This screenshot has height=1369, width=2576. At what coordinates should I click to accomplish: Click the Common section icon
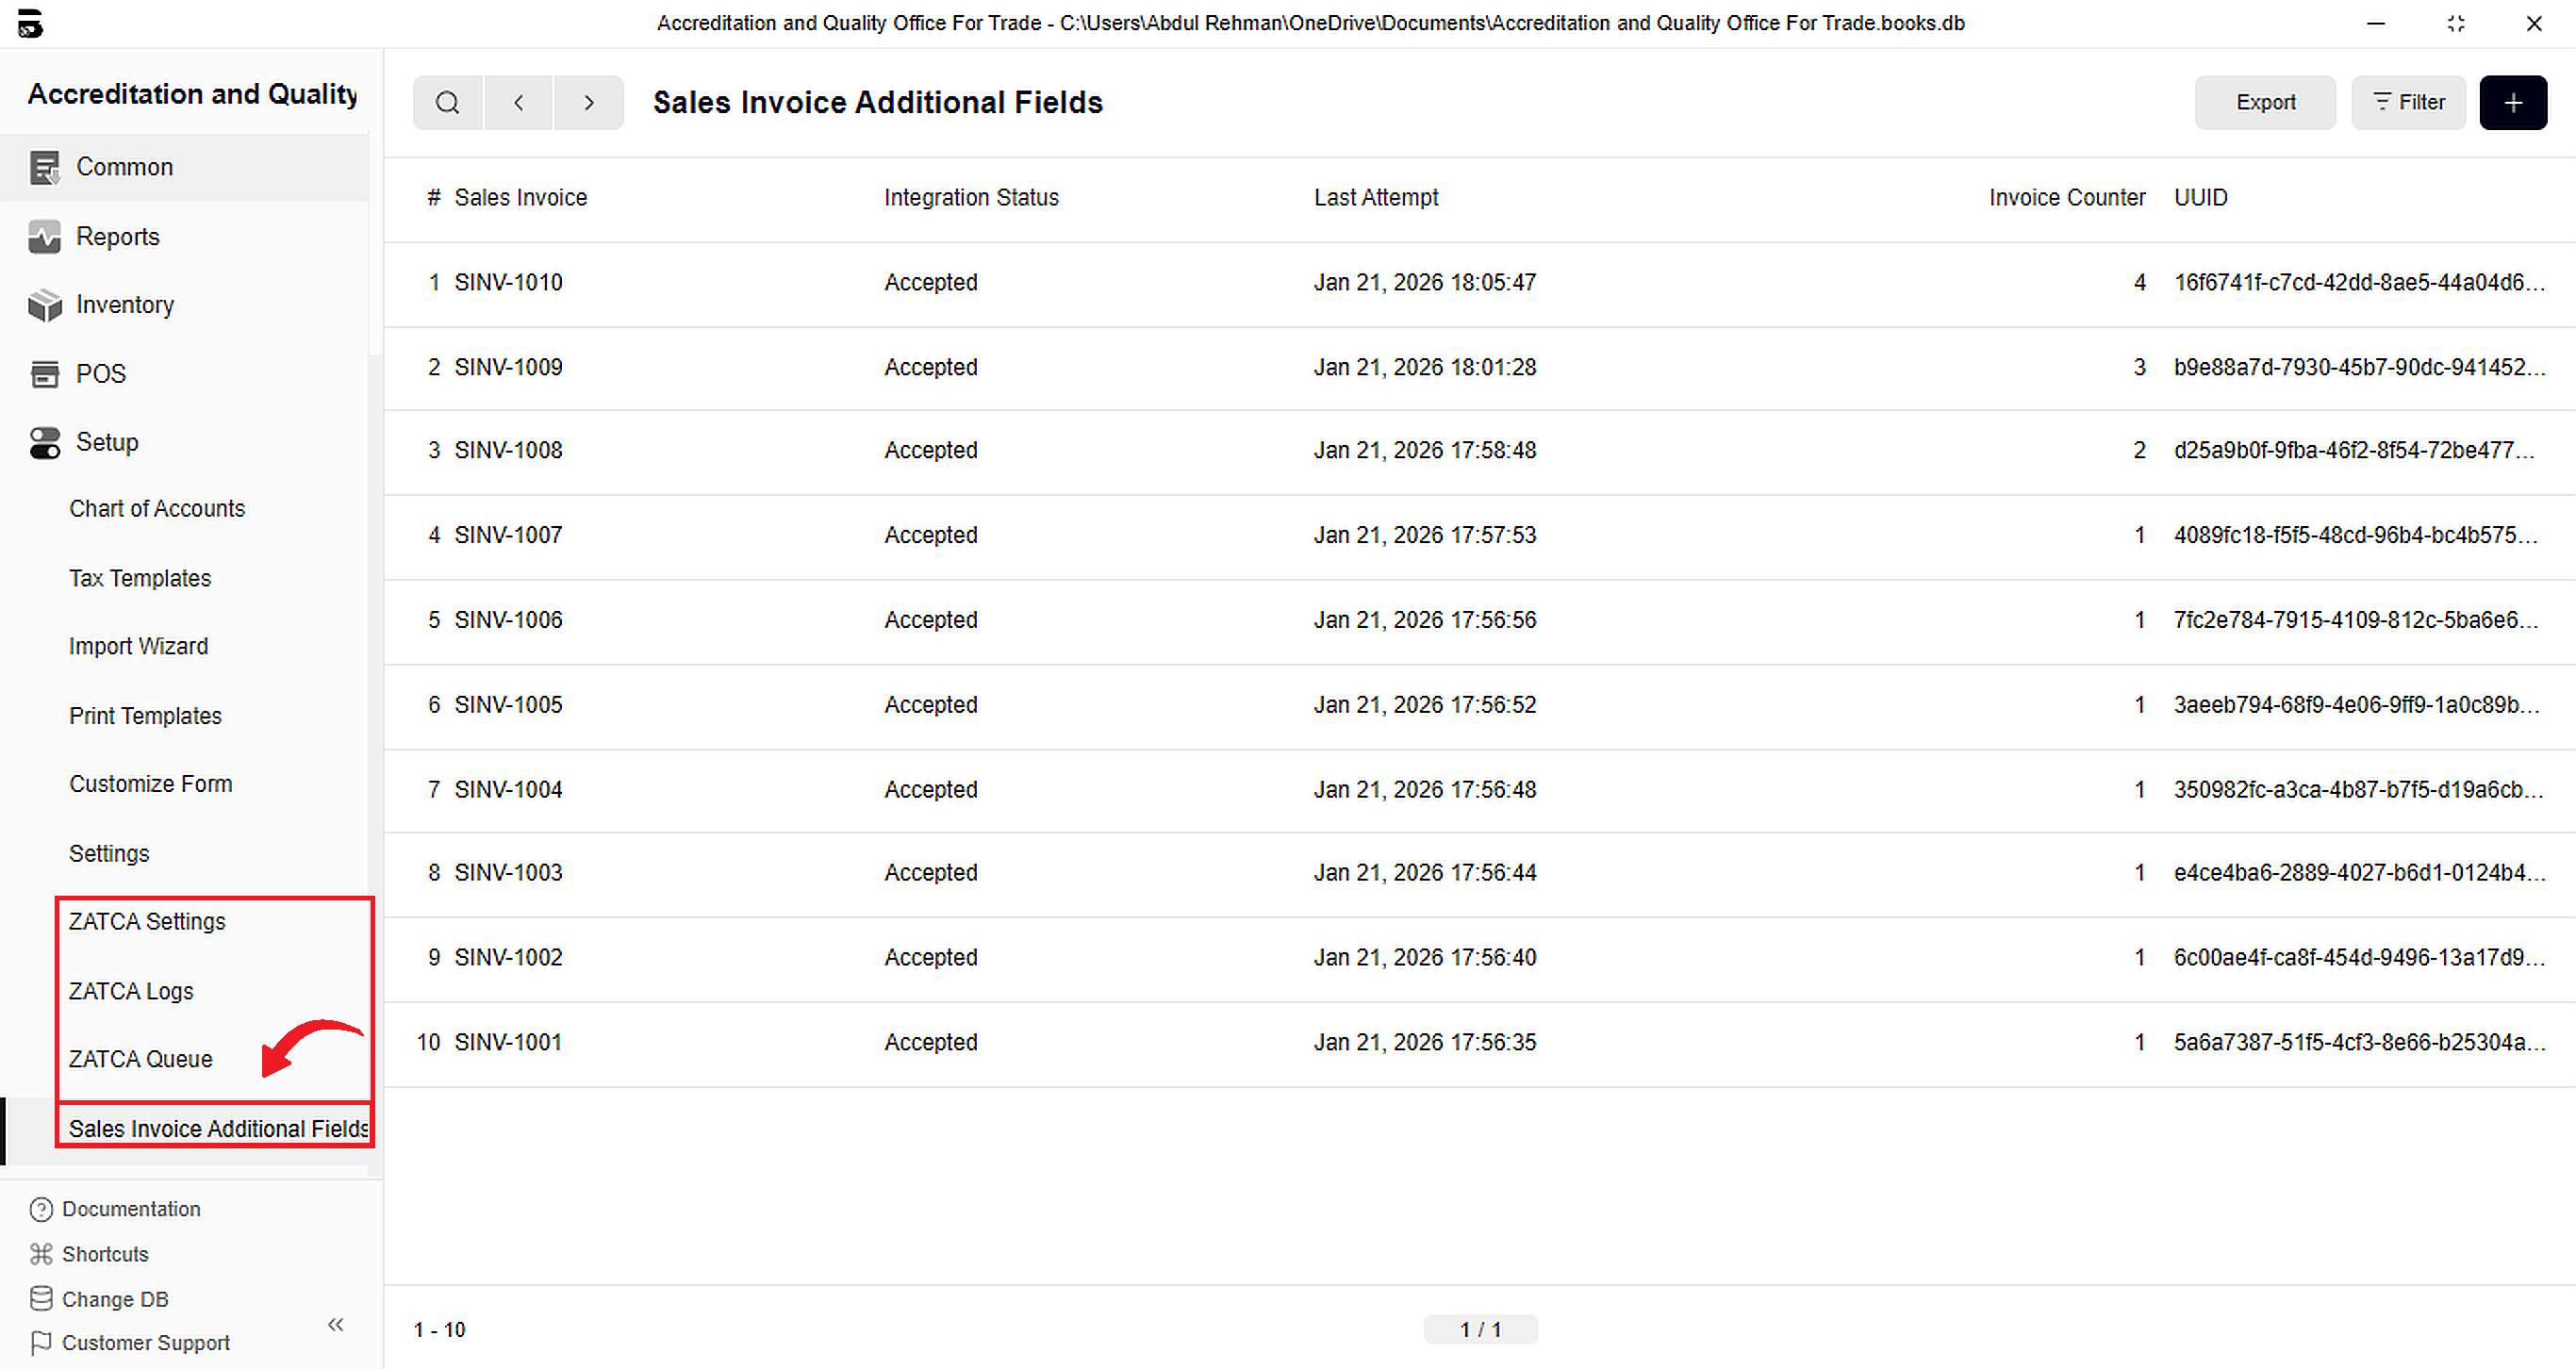(44, 167)
